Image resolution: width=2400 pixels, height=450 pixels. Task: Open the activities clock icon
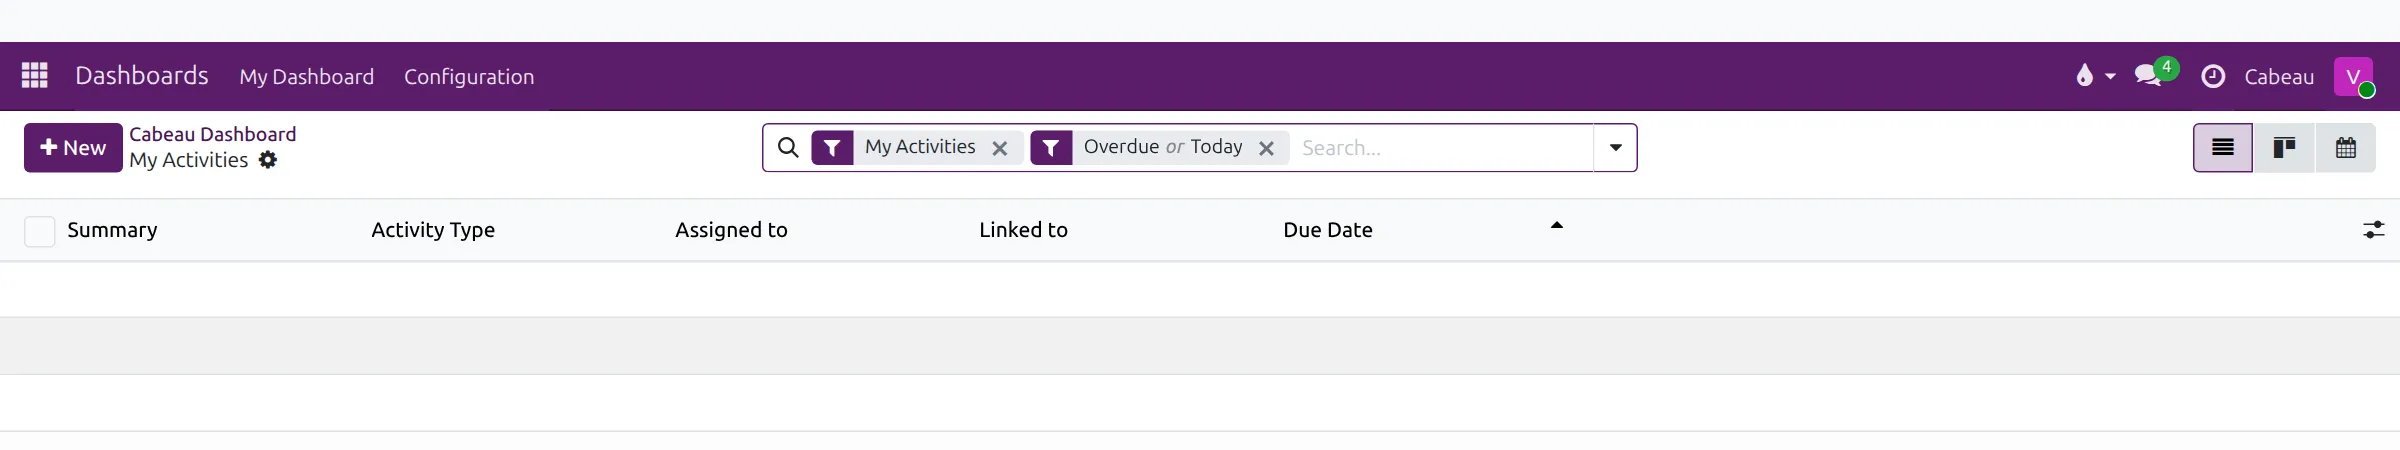coord(2213,76)
